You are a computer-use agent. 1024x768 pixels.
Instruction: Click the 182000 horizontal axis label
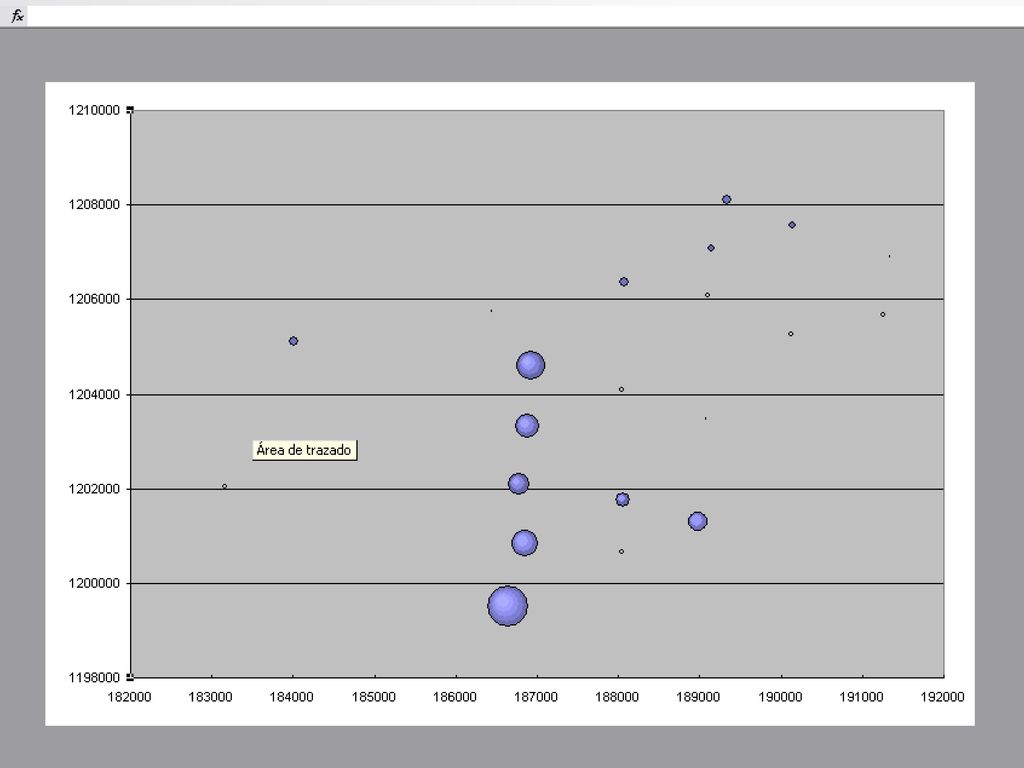coord(129,697)
